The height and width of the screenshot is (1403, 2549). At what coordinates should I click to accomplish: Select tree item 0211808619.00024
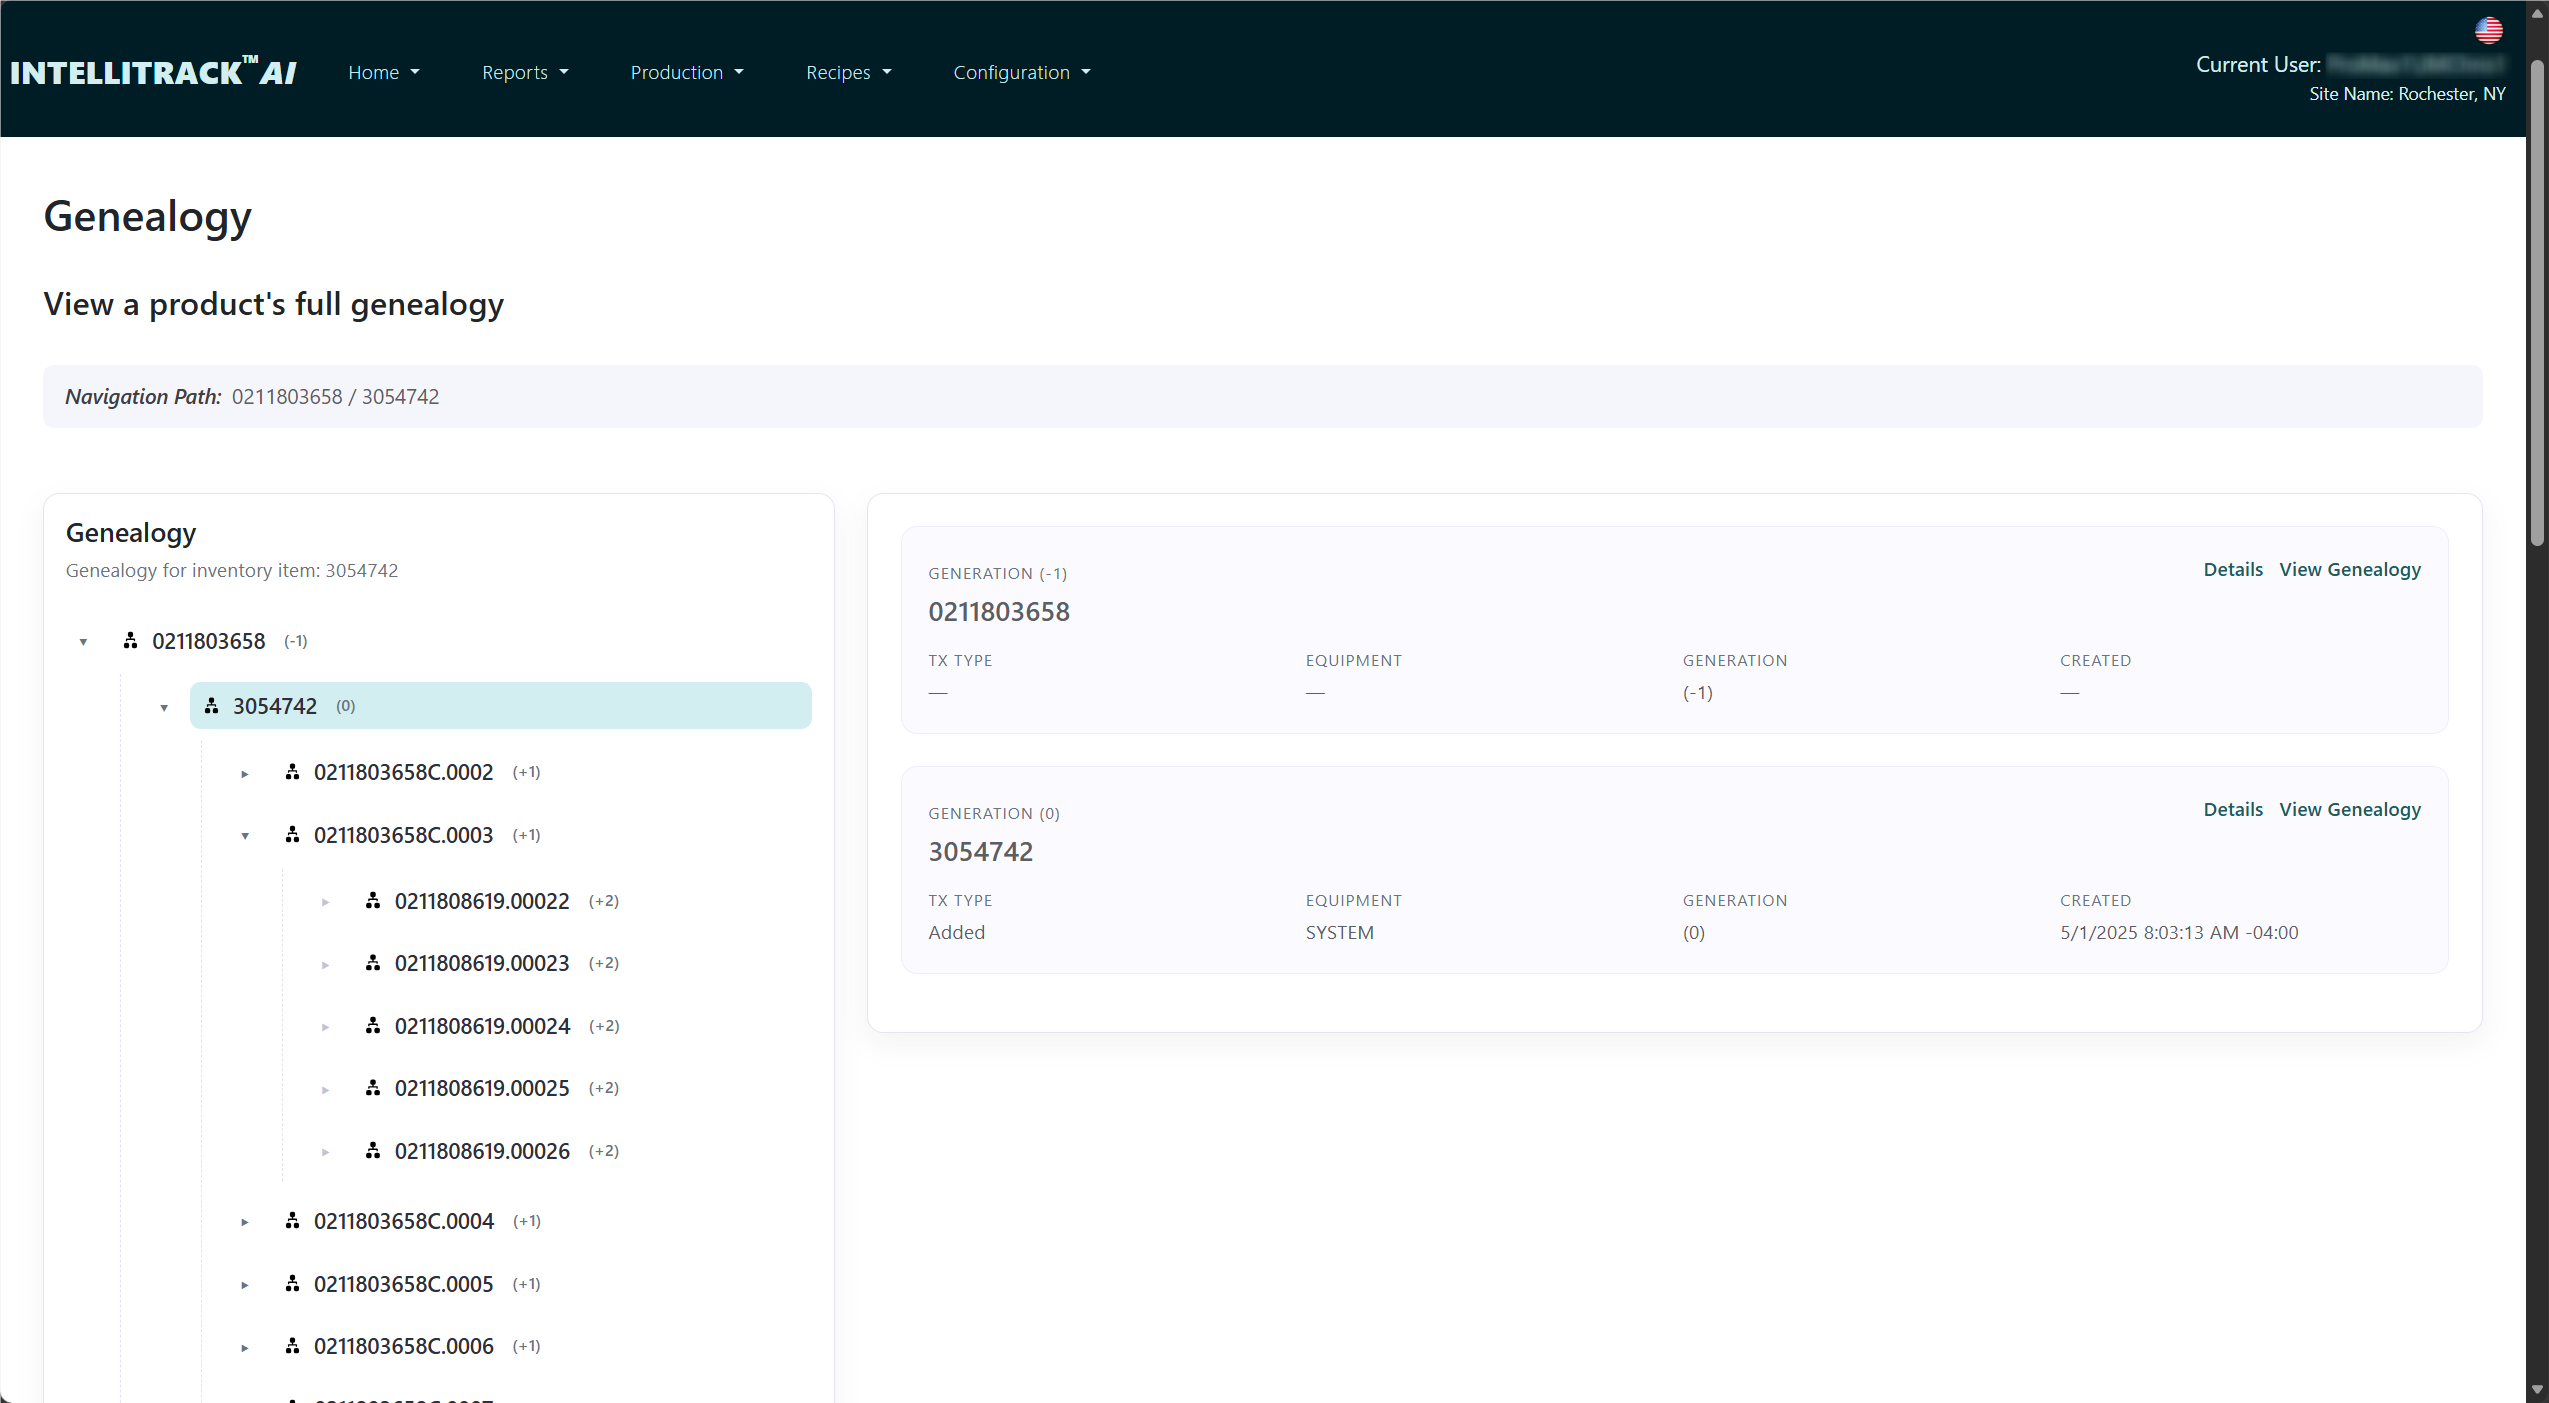click(482, 1026)
